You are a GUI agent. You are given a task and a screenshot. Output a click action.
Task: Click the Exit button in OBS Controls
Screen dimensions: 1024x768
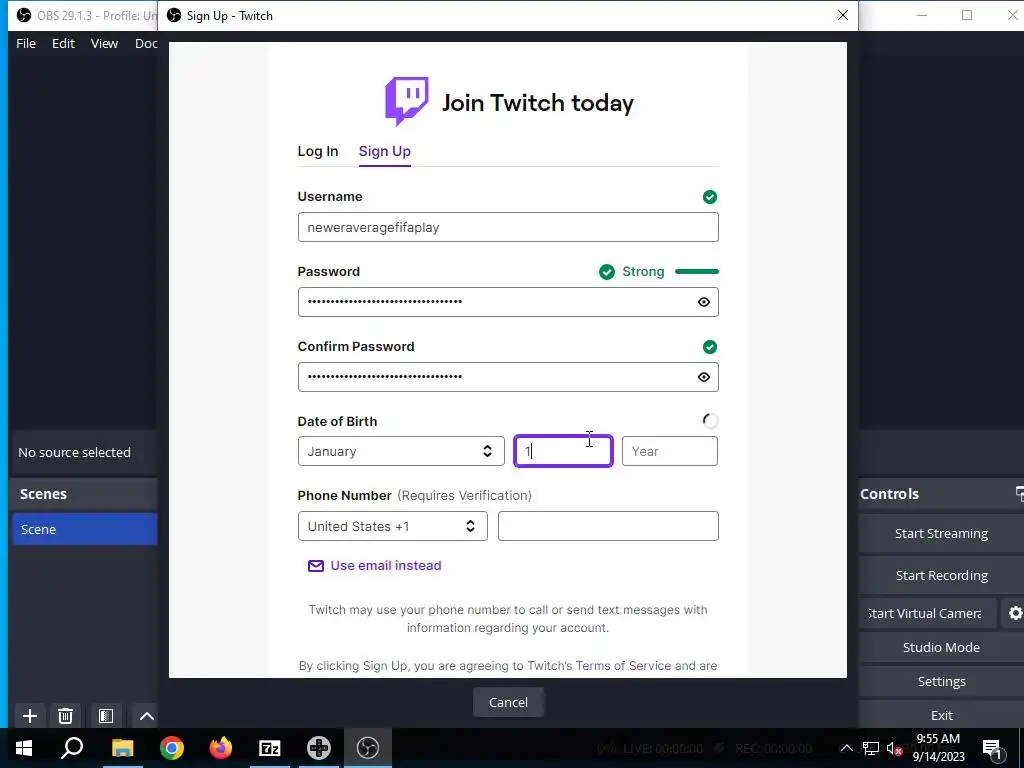tap(941, 715)
